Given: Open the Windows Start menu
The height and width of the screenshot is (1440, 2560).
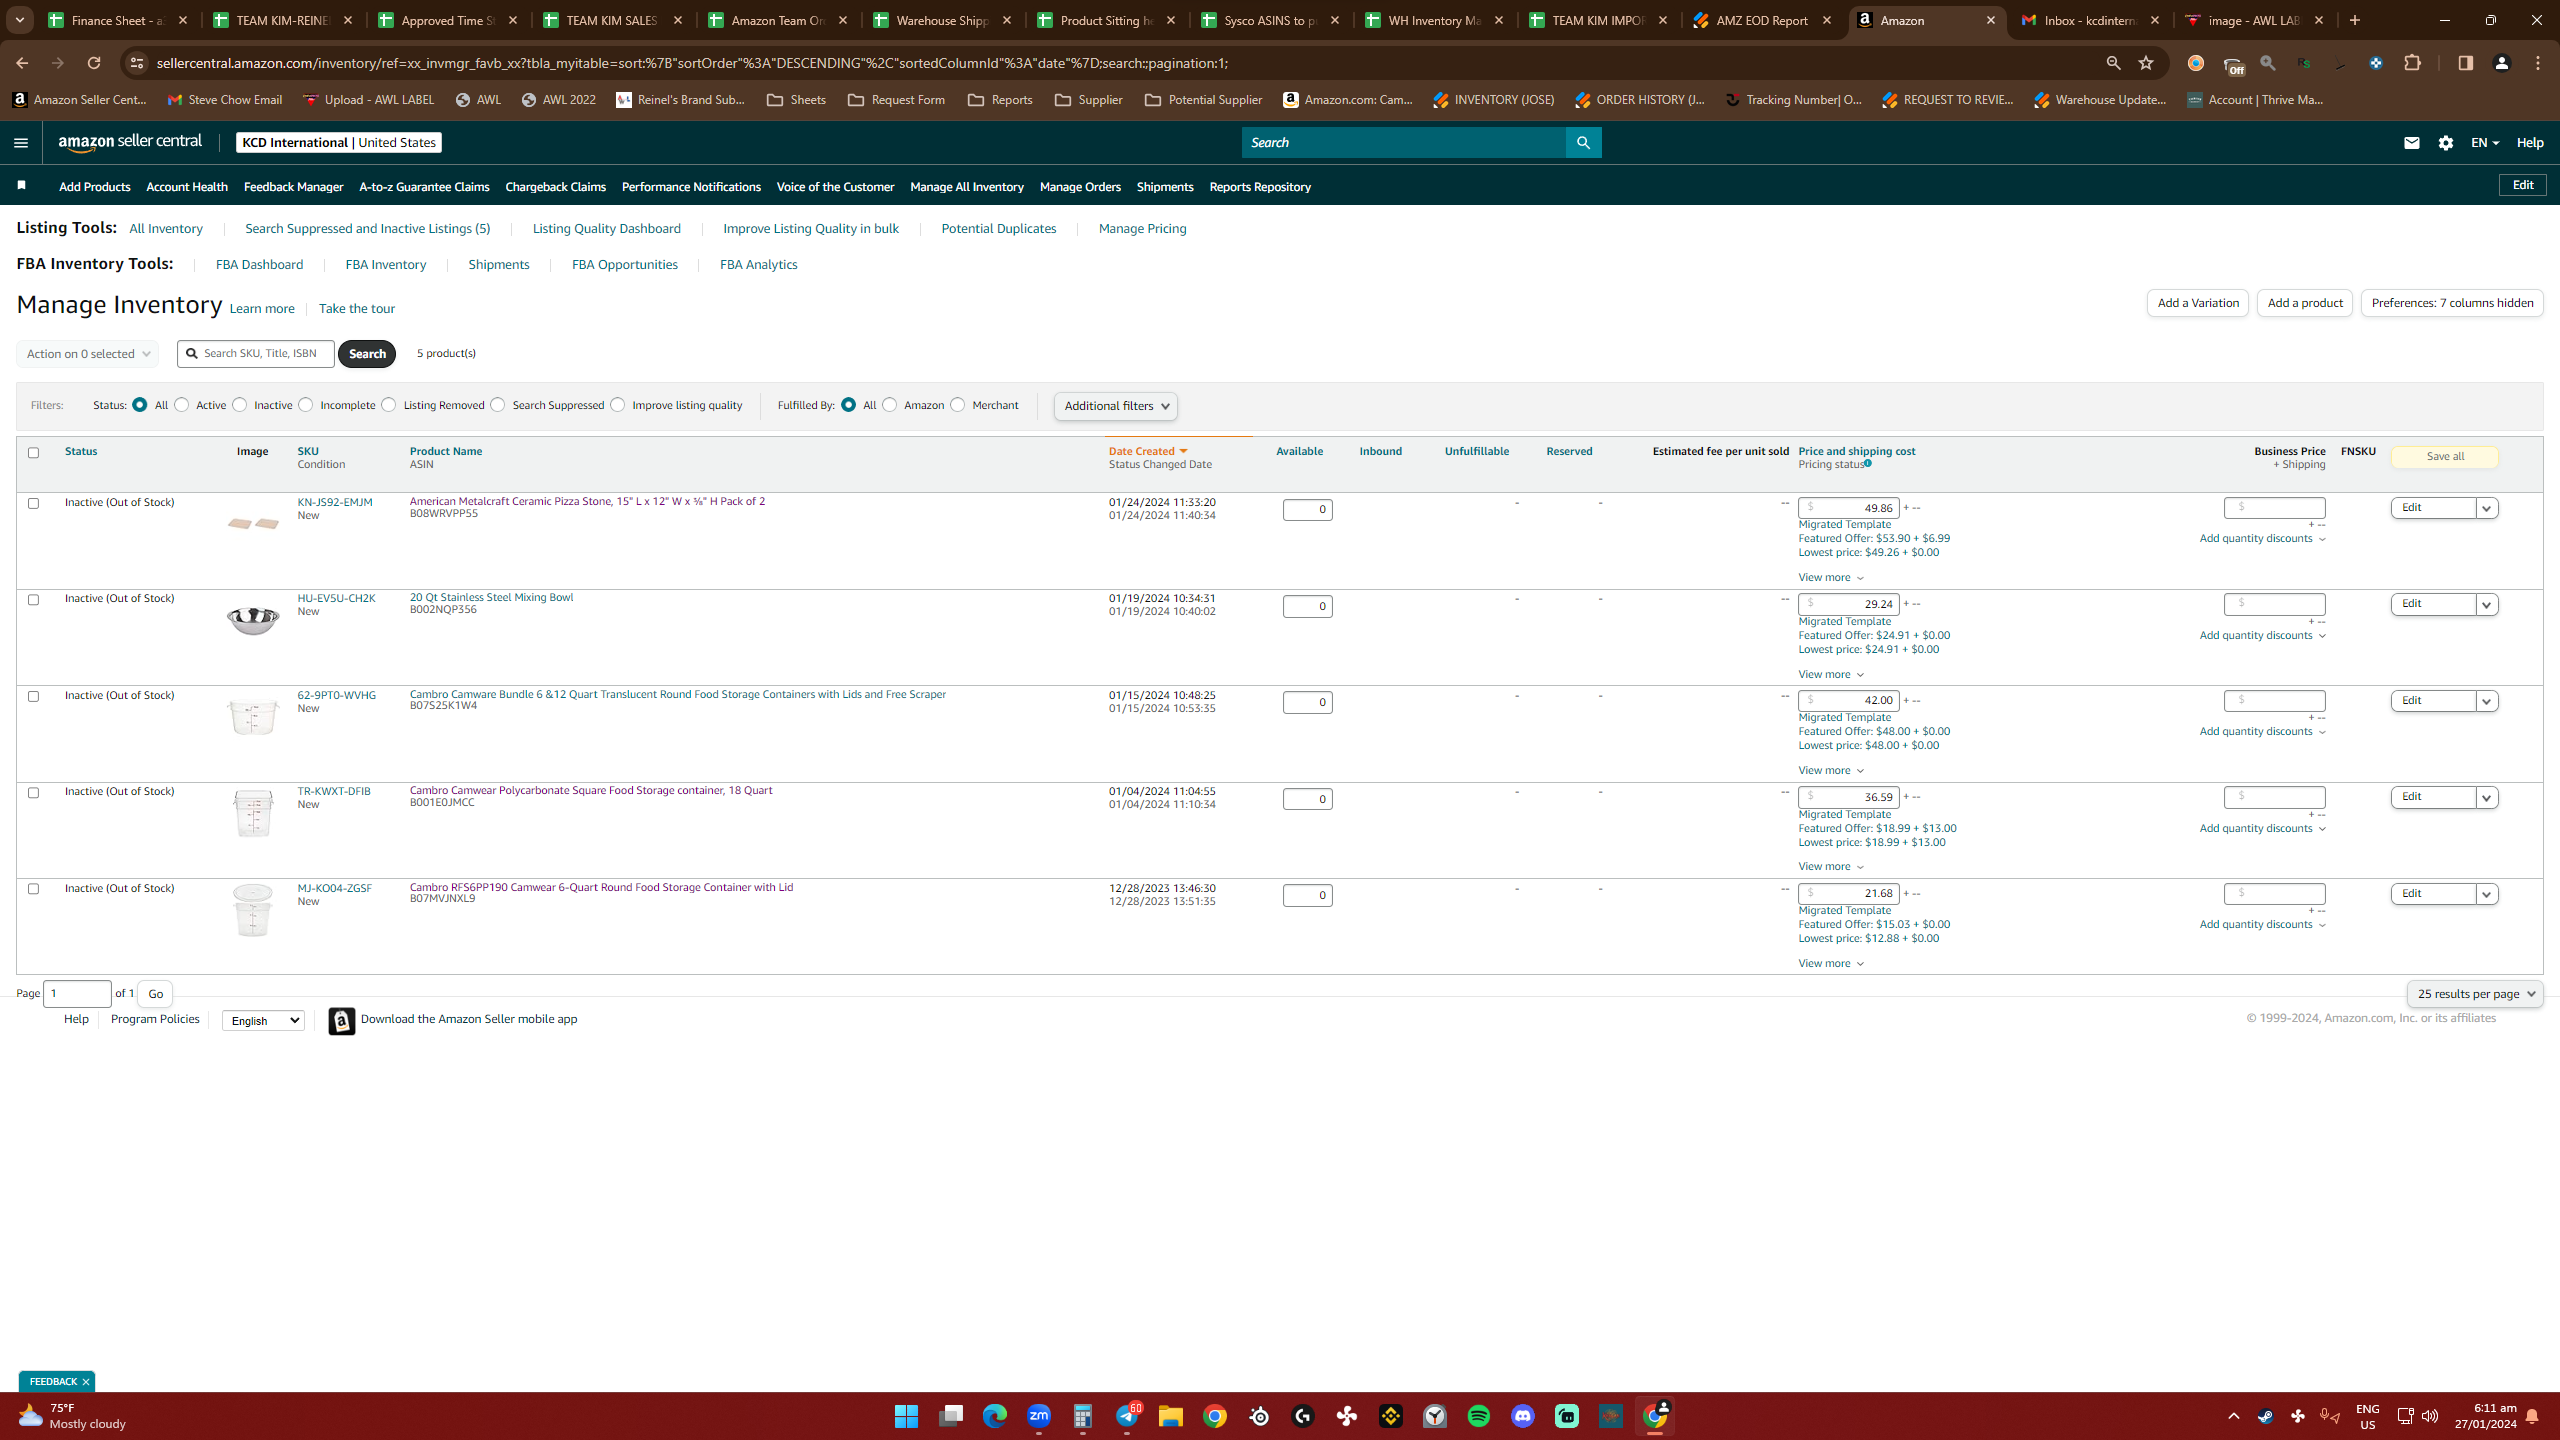Looking at the screenshot, I should [x=907, y=1416].
